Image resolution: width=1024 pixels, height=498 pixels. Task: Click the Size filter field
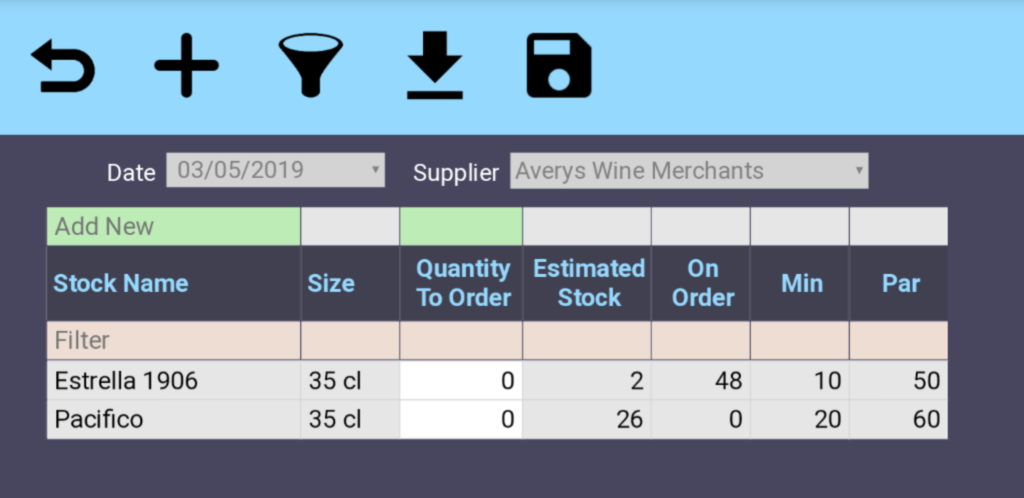point(350,341)
